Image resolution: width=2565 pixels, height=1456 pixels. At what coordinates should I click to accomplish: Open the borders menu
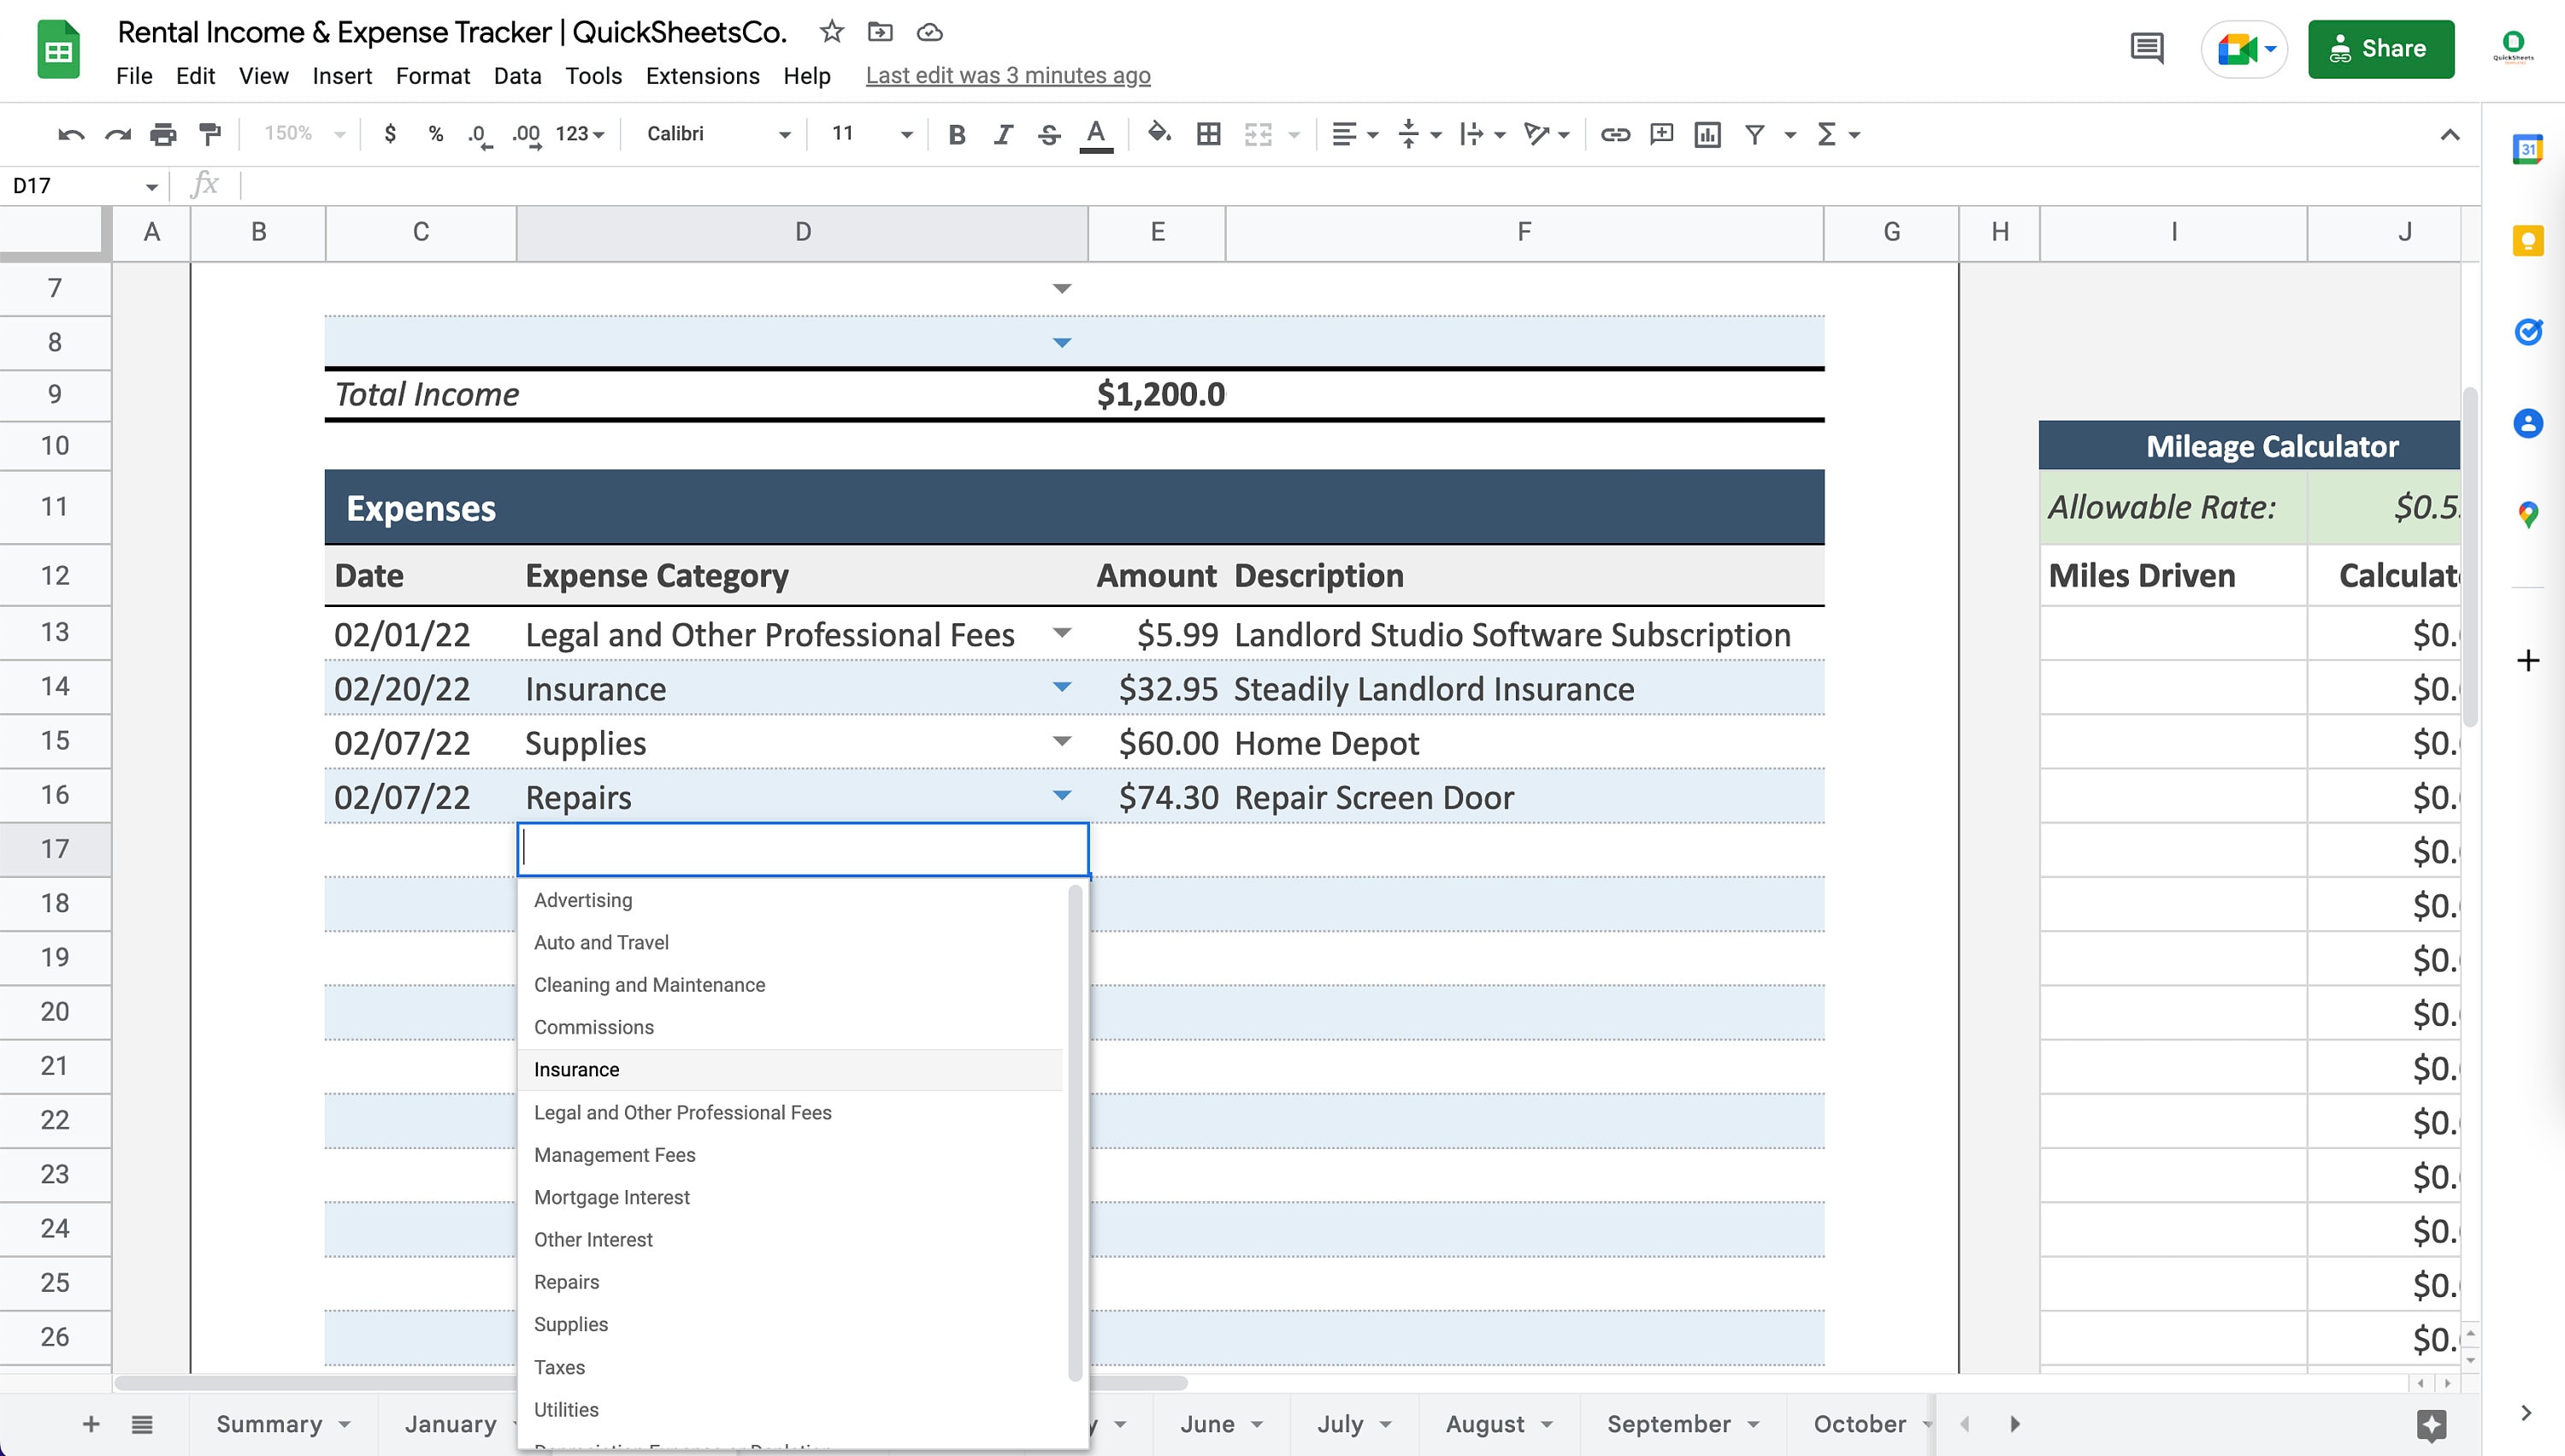click(x=1208, y=134)
